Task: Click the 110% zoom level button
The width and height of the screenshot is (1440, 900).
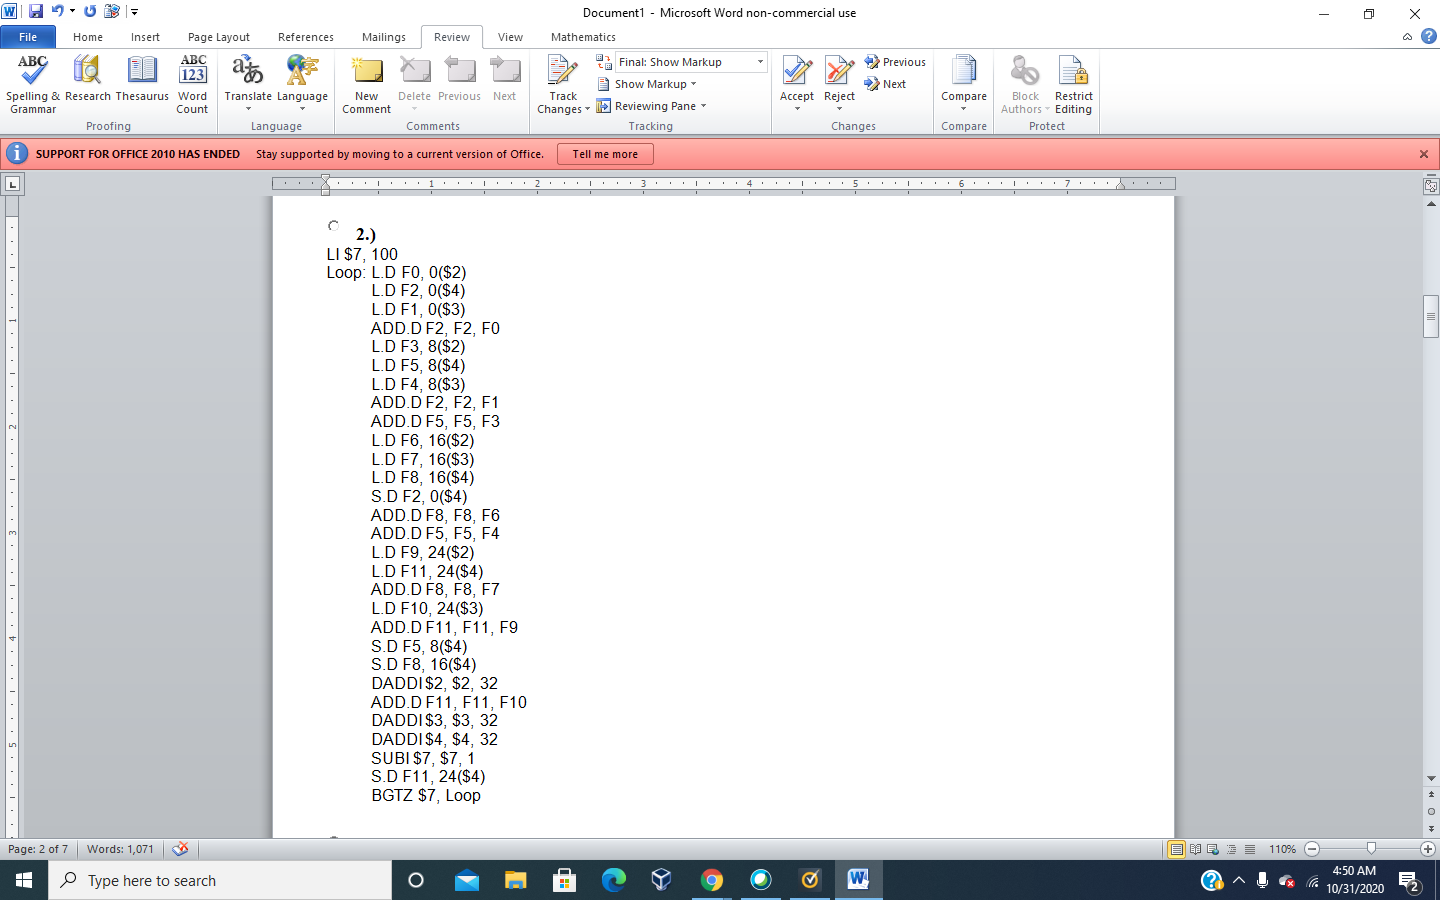Action: 1283,849
